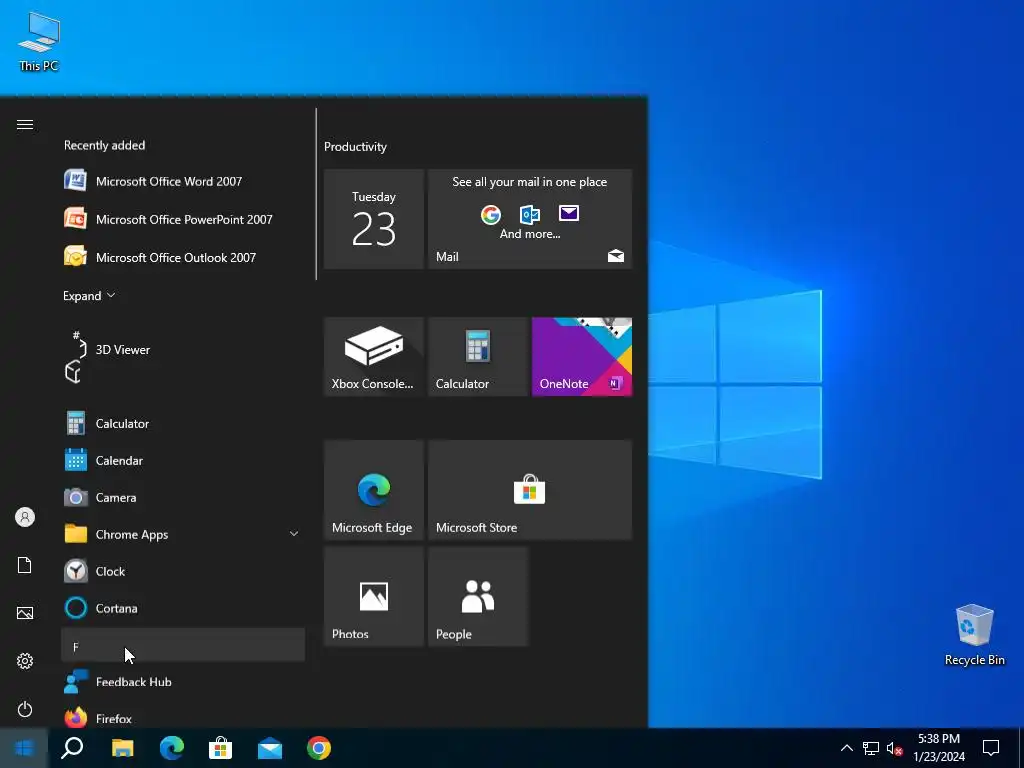The width and height of the screenshot is (1024, 768).
Task: Open Microsoft Office Outlook 2007
Action: (x=183, y=257)
